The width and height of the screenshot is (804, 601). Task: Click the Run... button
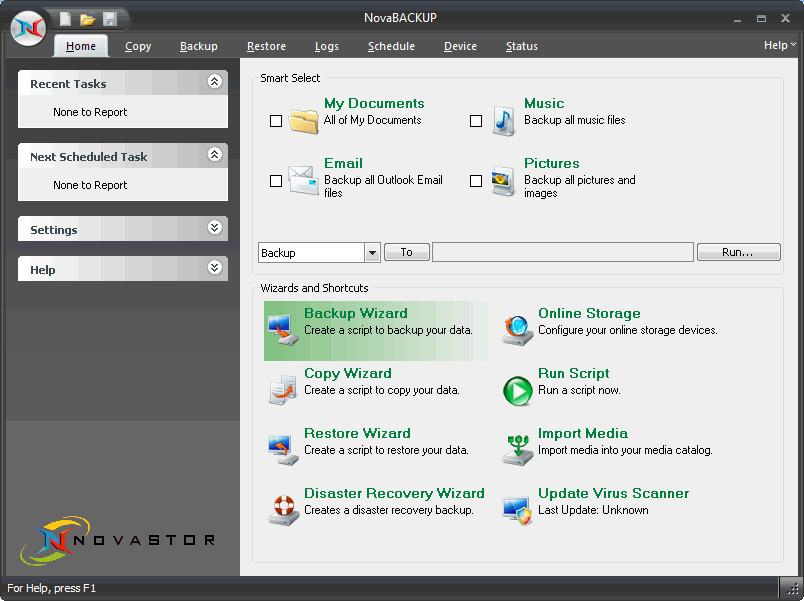point(738,252)
